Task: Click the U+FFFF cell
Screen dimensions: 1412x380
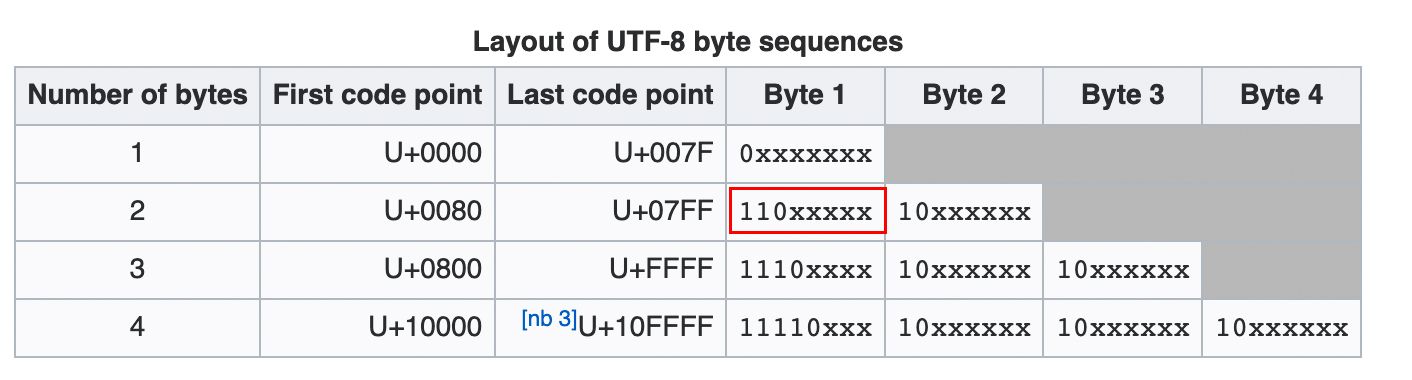Action: [x=611, y=270]
